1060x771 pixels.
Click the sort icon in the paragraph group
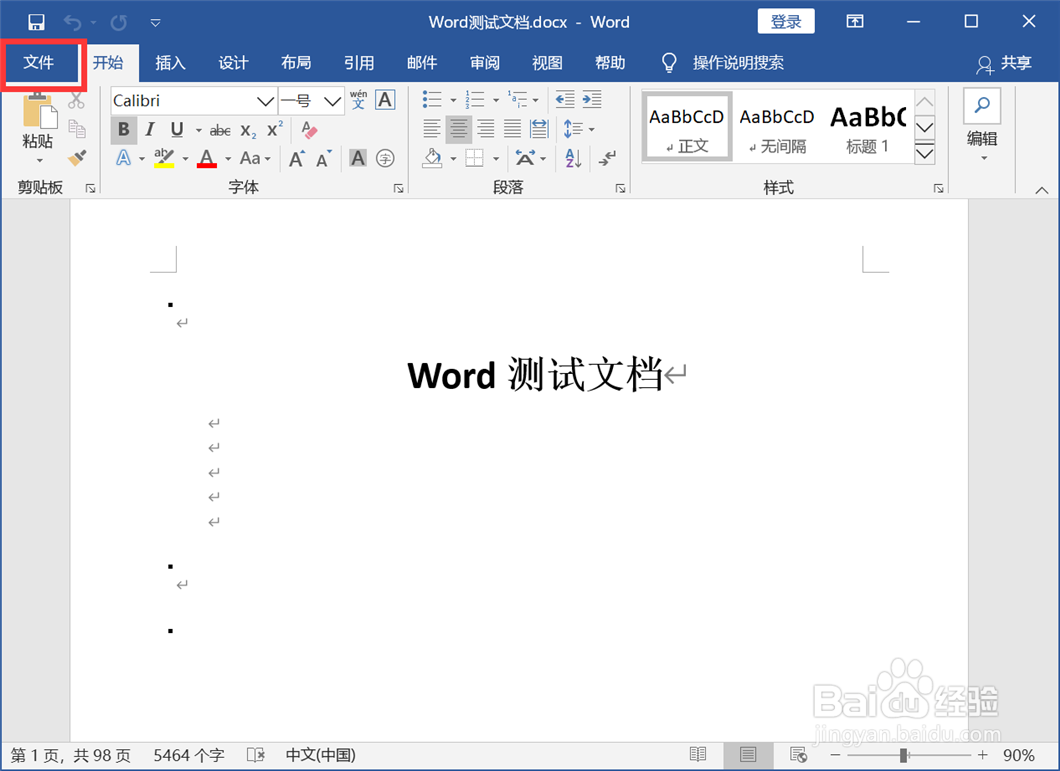click(x=572, y=158)
